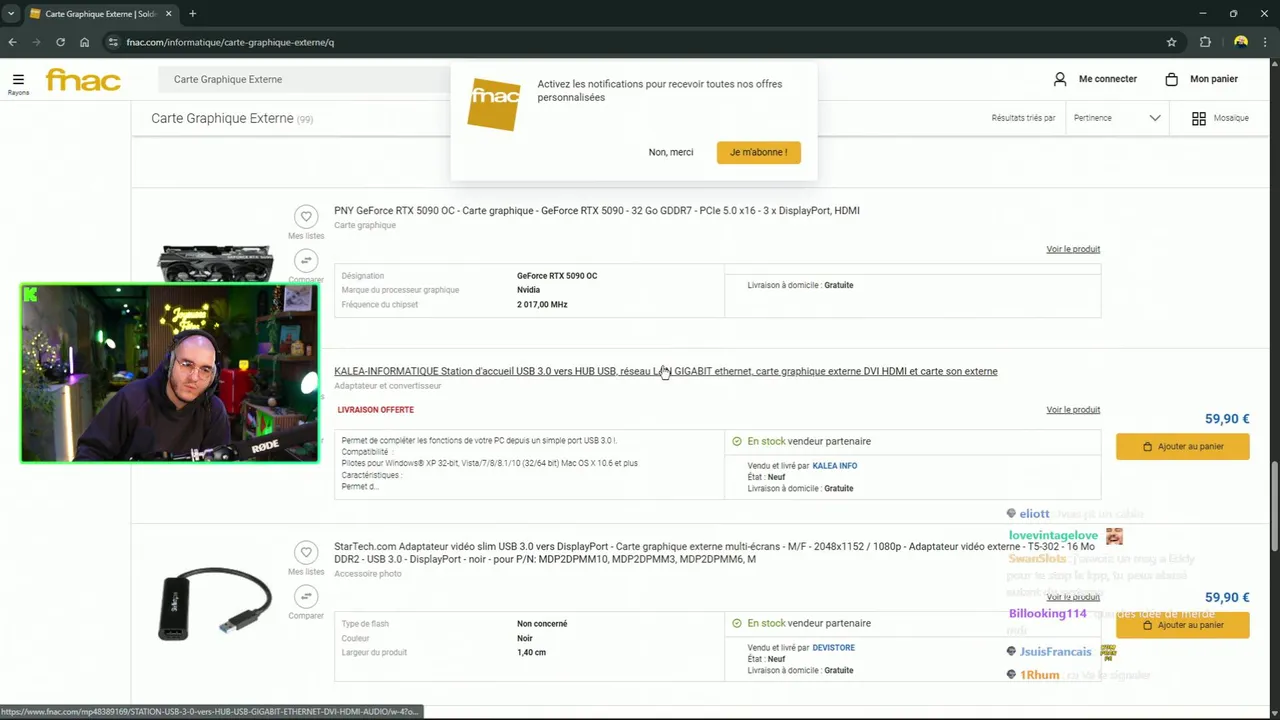Click the streamer webcam overlay
The width and height of the screenshot is (1280, 720).
pos(170,374)
